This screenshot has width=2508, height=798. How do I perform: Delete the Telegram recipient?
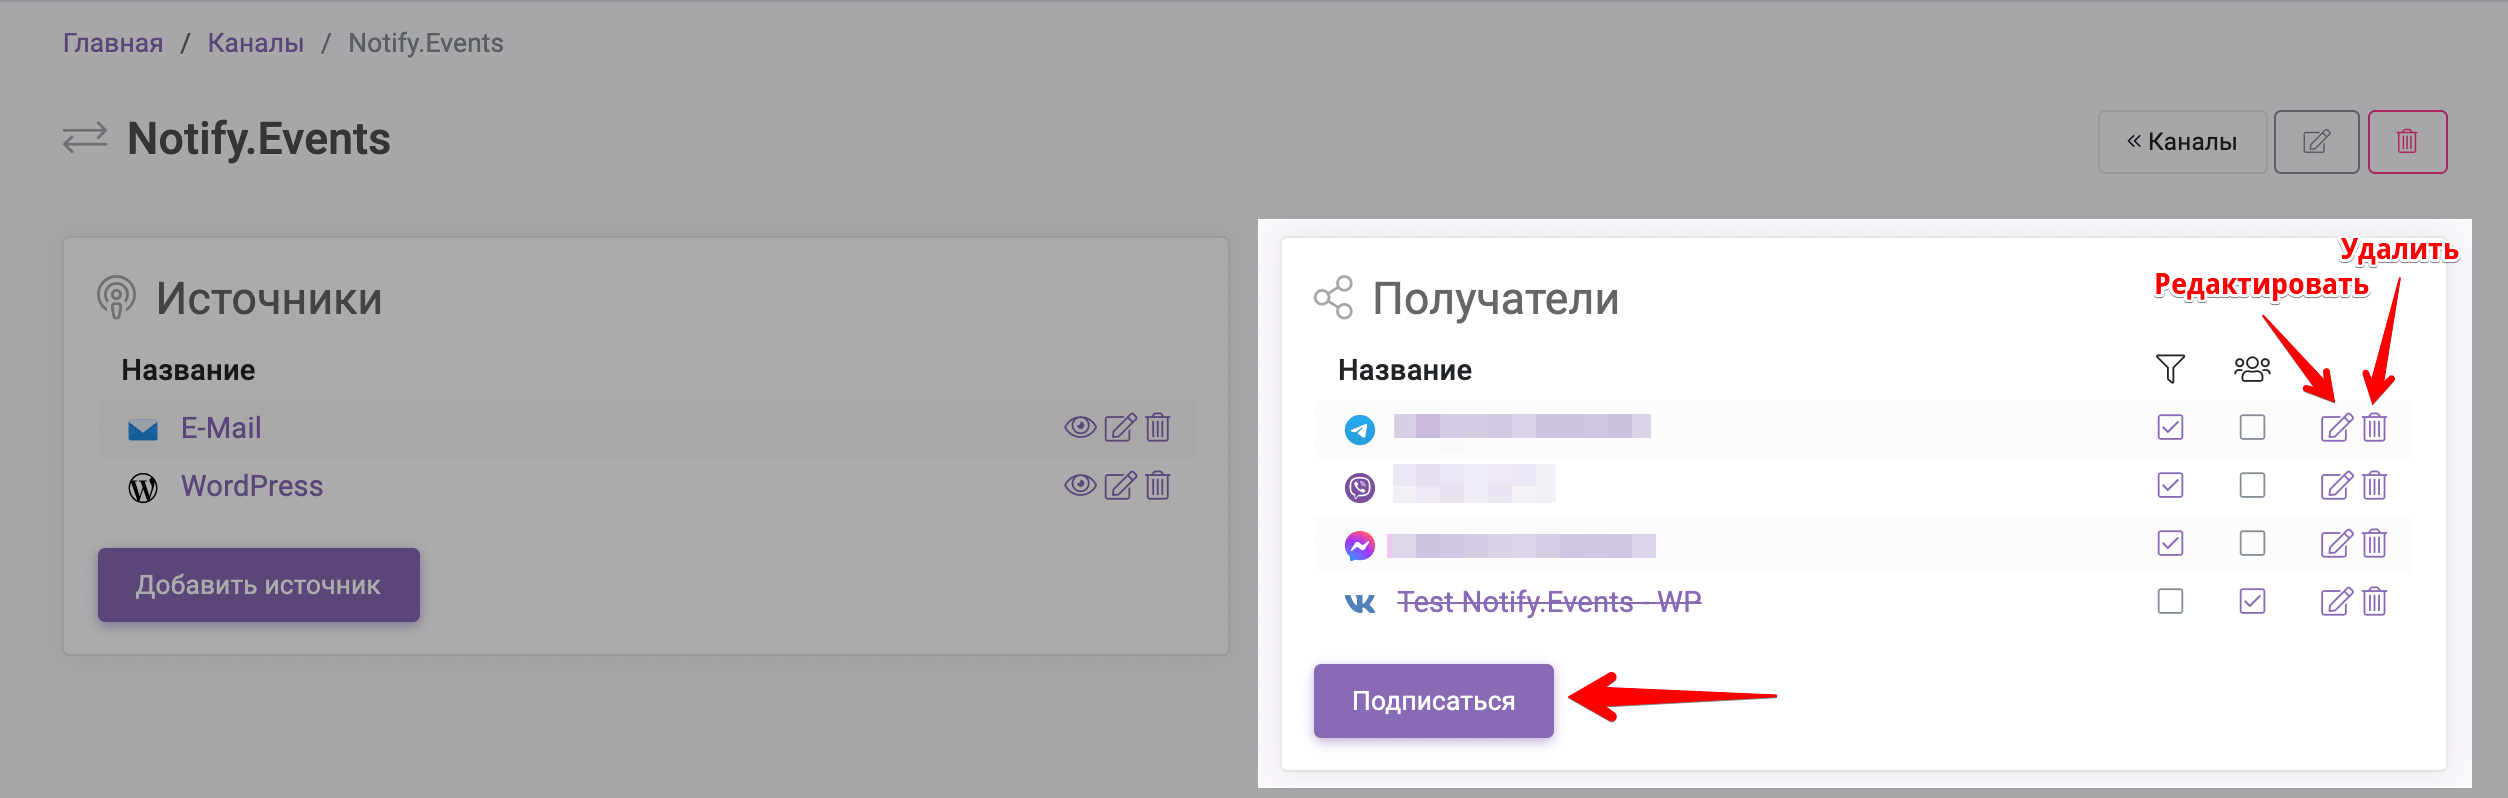point(2375,427)
